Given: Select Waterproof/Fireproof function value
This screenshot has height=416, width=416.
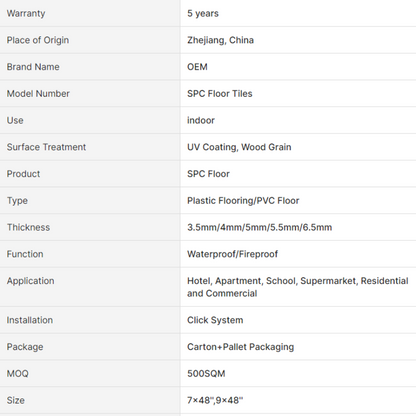Looking at the screenshot, I should (232, 254).
